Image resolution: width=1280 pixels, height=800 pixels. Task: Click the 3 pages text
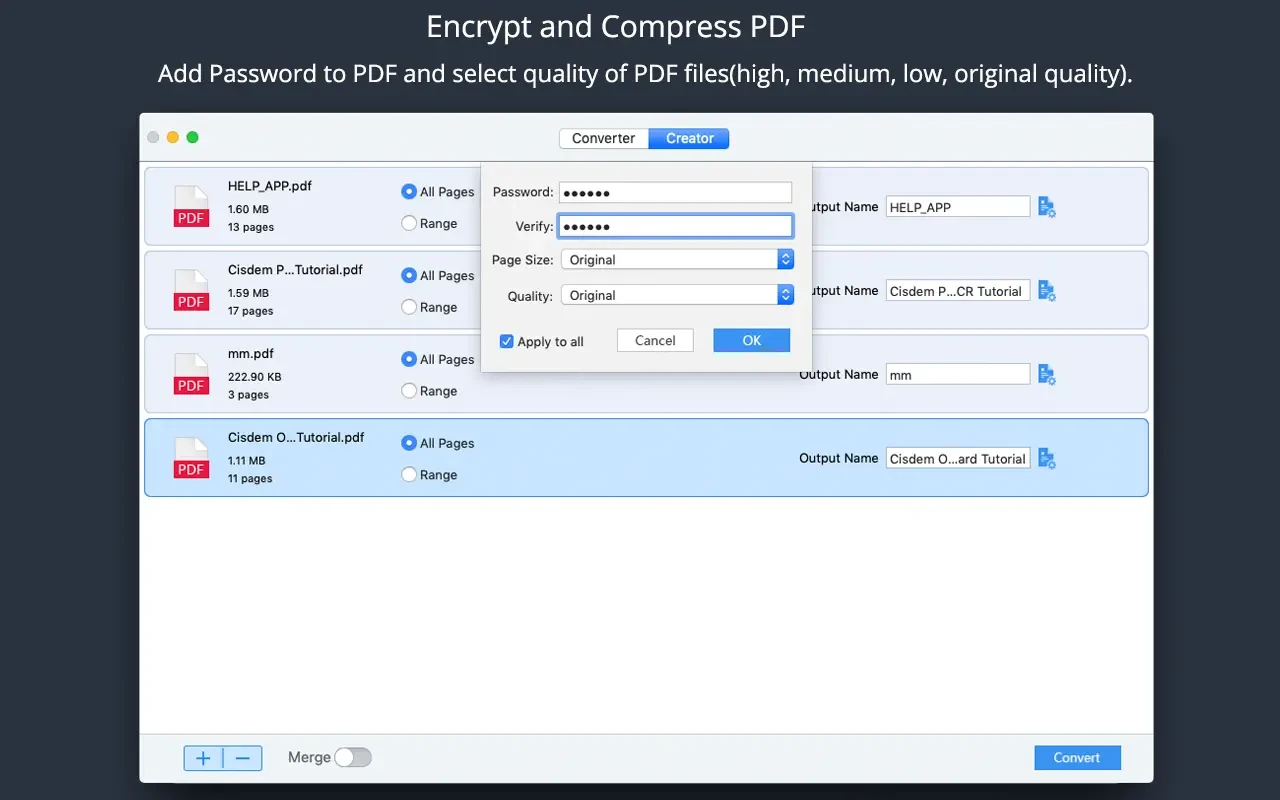(x=248, y=395)
